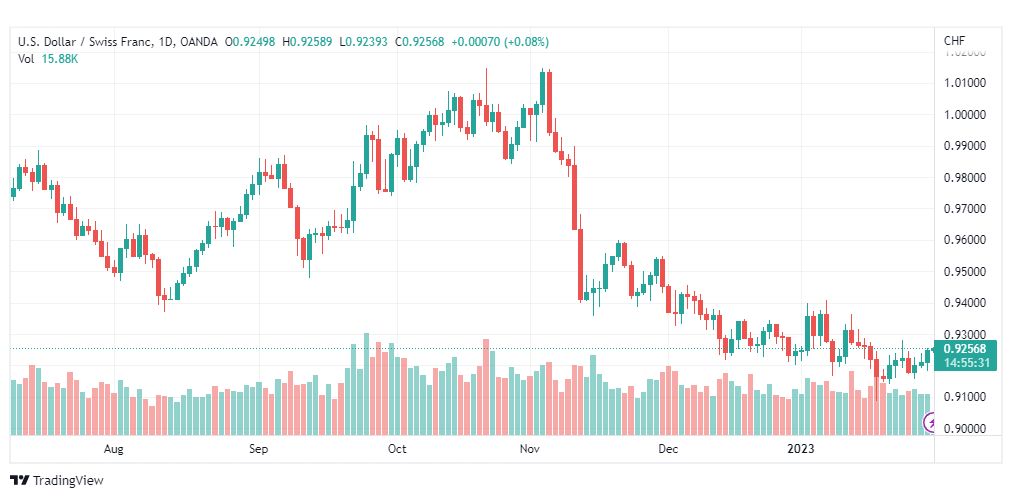1012x498 pixels.
Task: Select the Aug label on time axis
Action: pos(113,449)
